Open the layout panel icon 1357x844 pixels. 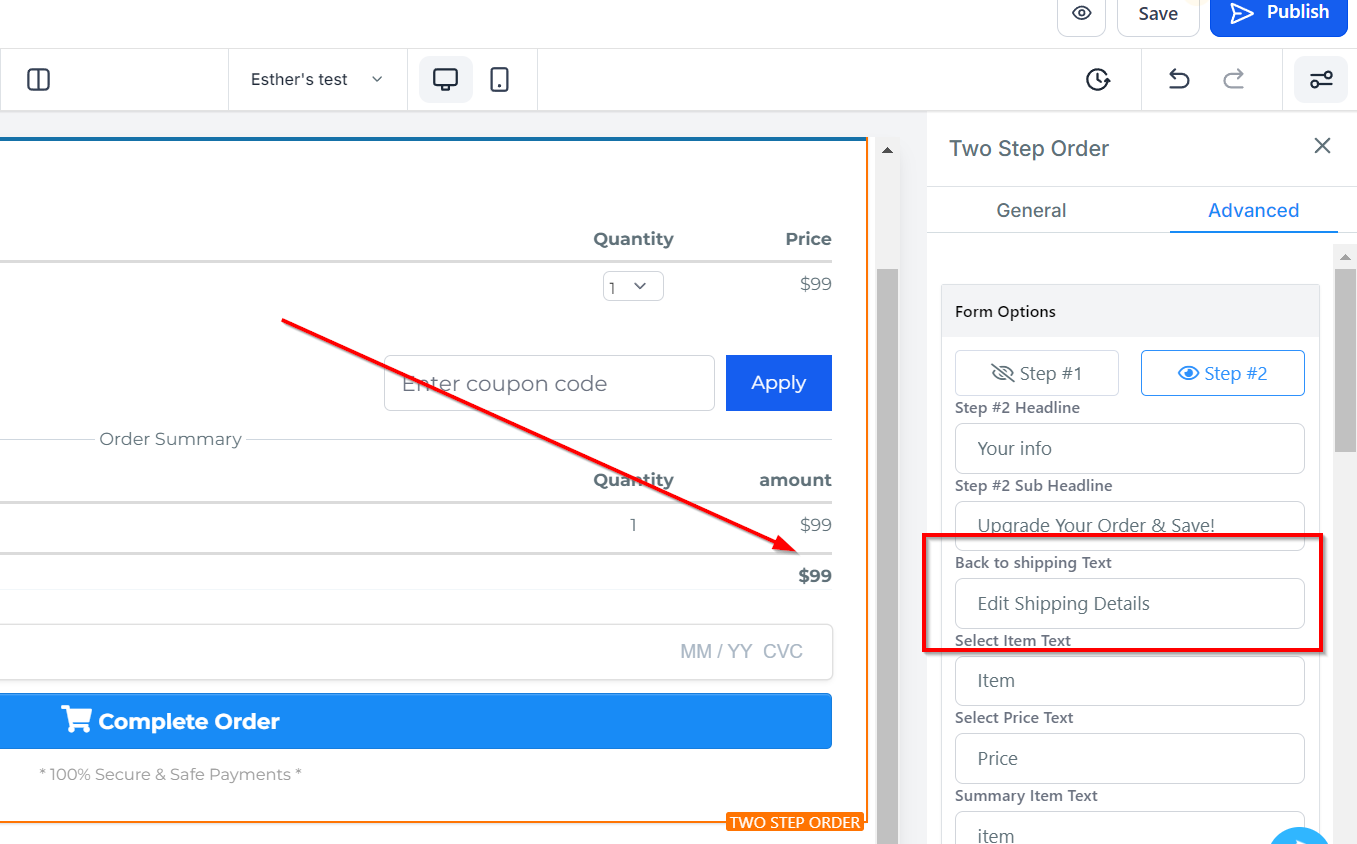[39, 80]
